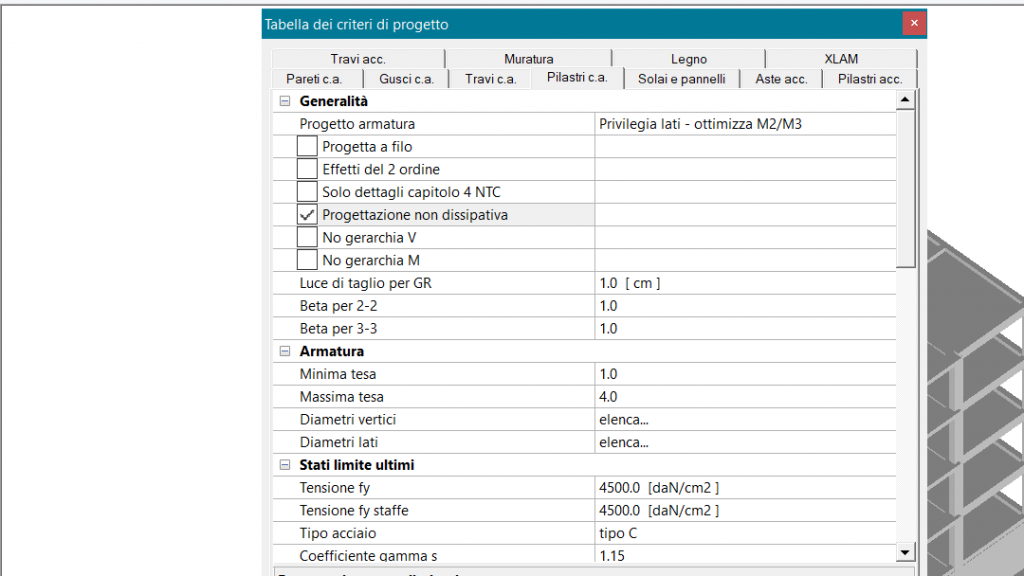Image resolution: width=1024 pixels, height=576 pixels.
Task: Close the Tabella dei criteri dialog
Action: [x=914, y=24]
